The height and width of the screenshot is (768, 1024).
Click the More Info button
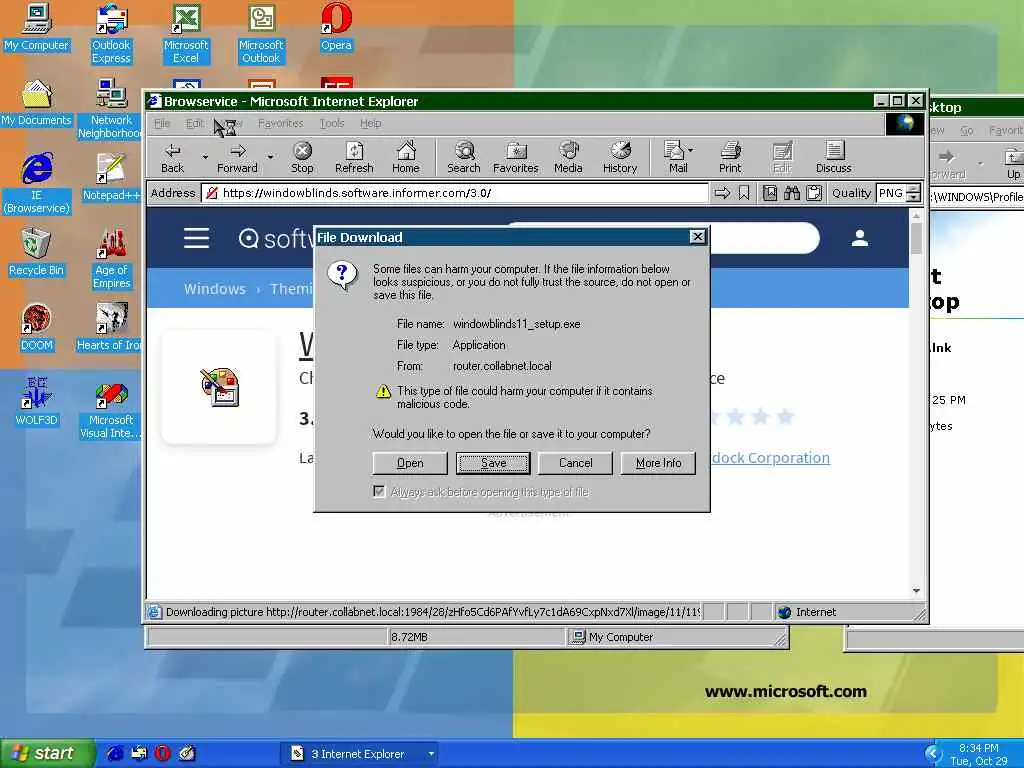658,463
